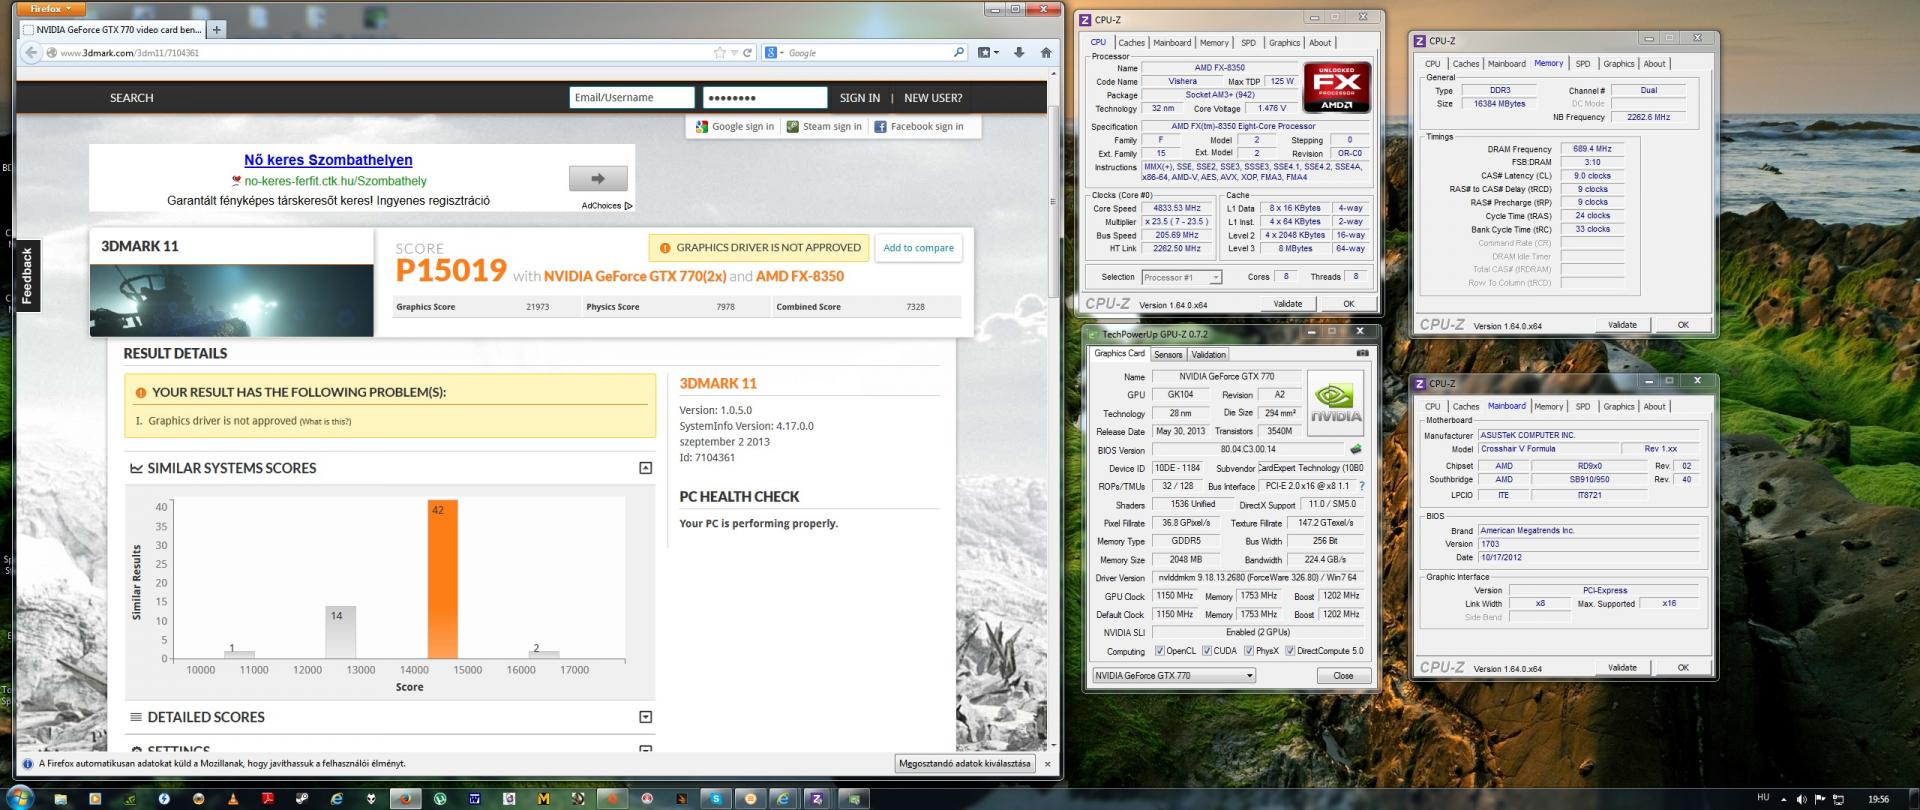Screen dimensions: 1920x810
Task: Expand the Detailed Scores section
Action: coord(645,717)
